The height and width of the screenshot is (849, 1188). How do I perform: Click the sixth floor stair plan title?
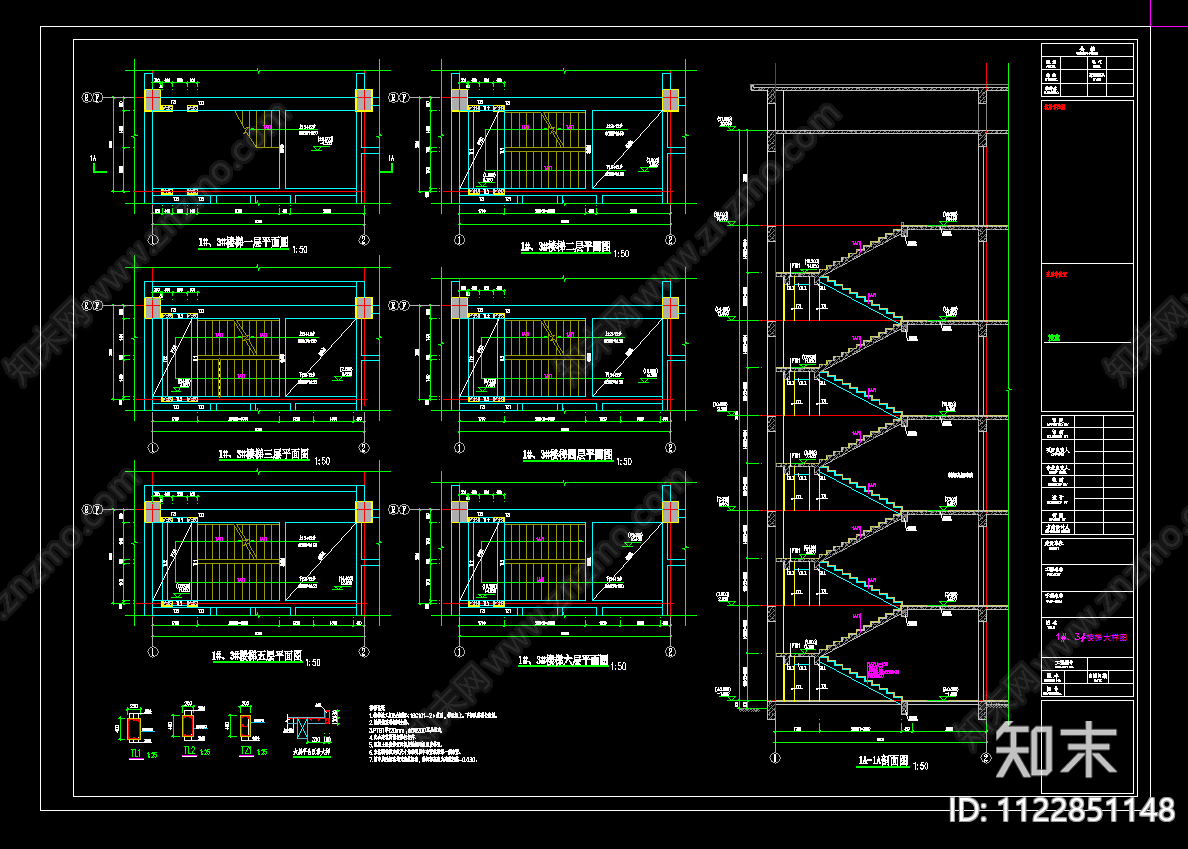pyautogui.click(x=564, y=661)
